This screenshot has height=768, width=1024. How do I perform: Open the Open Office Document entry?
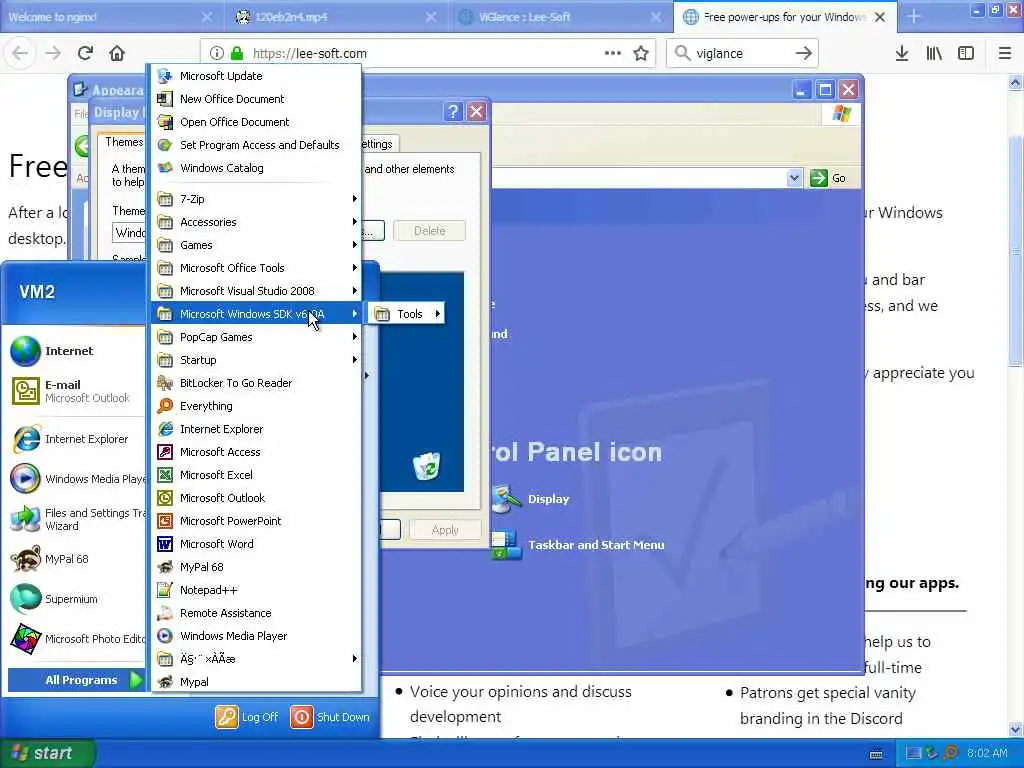(x=256, y=122)
